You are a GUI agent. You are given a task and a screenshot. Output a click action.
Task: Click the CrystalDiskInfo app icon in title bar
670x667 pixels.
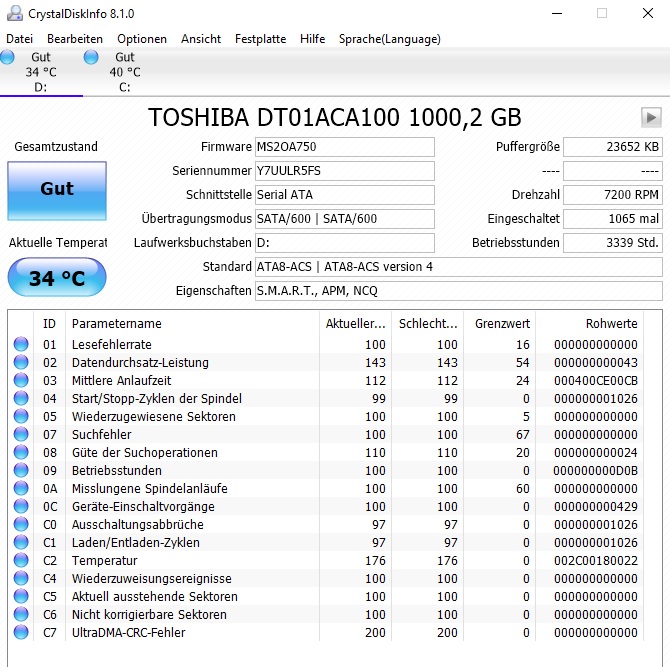tap(15, 13)
